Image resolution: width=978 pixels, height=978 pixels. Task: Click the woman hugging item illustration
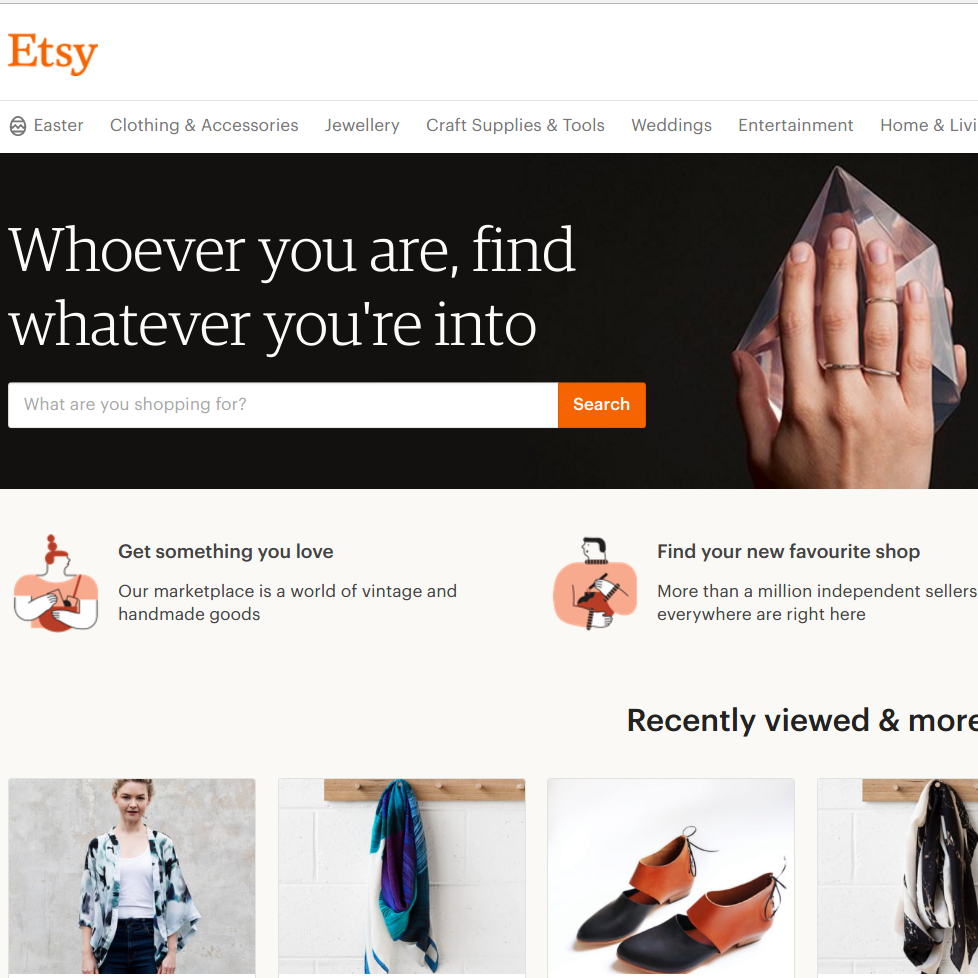(56, 583)
